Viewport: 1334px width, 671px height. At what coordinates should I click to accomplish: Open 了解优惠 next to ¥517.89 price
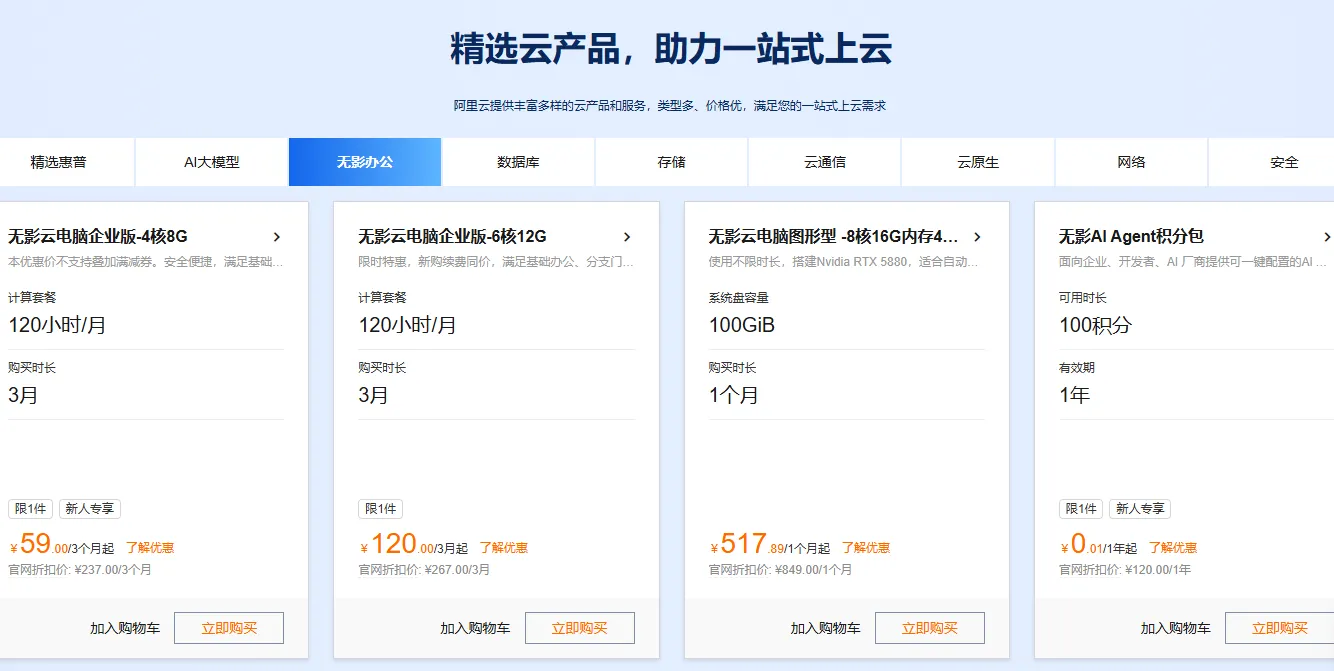(865, 548)
